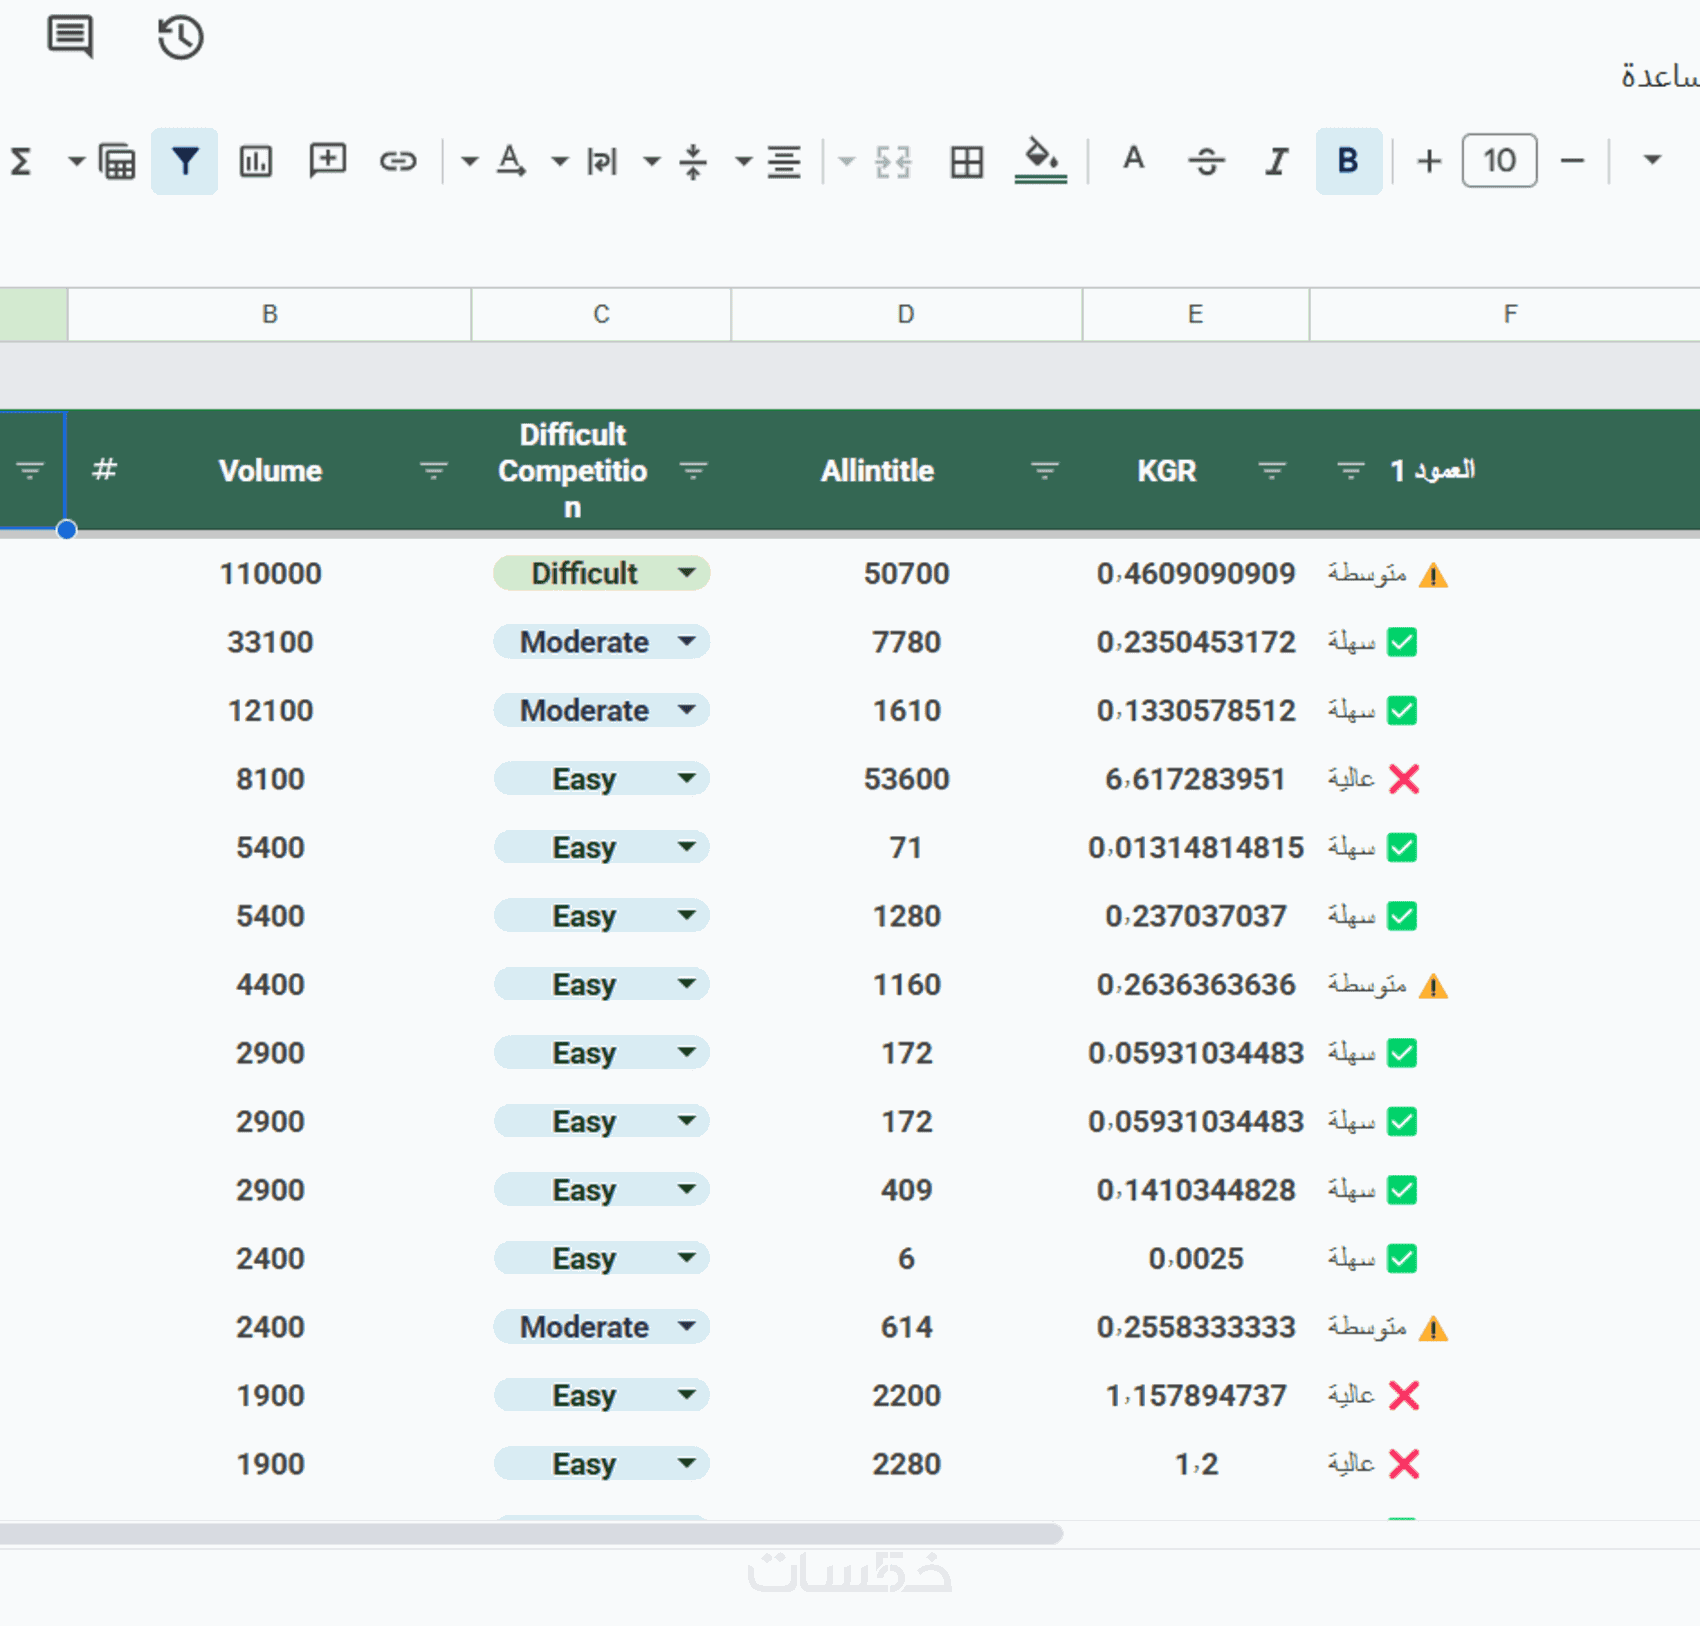Increase font size with plus button
Screen dimensions: 1700x1626
[x=1429, y=161]
